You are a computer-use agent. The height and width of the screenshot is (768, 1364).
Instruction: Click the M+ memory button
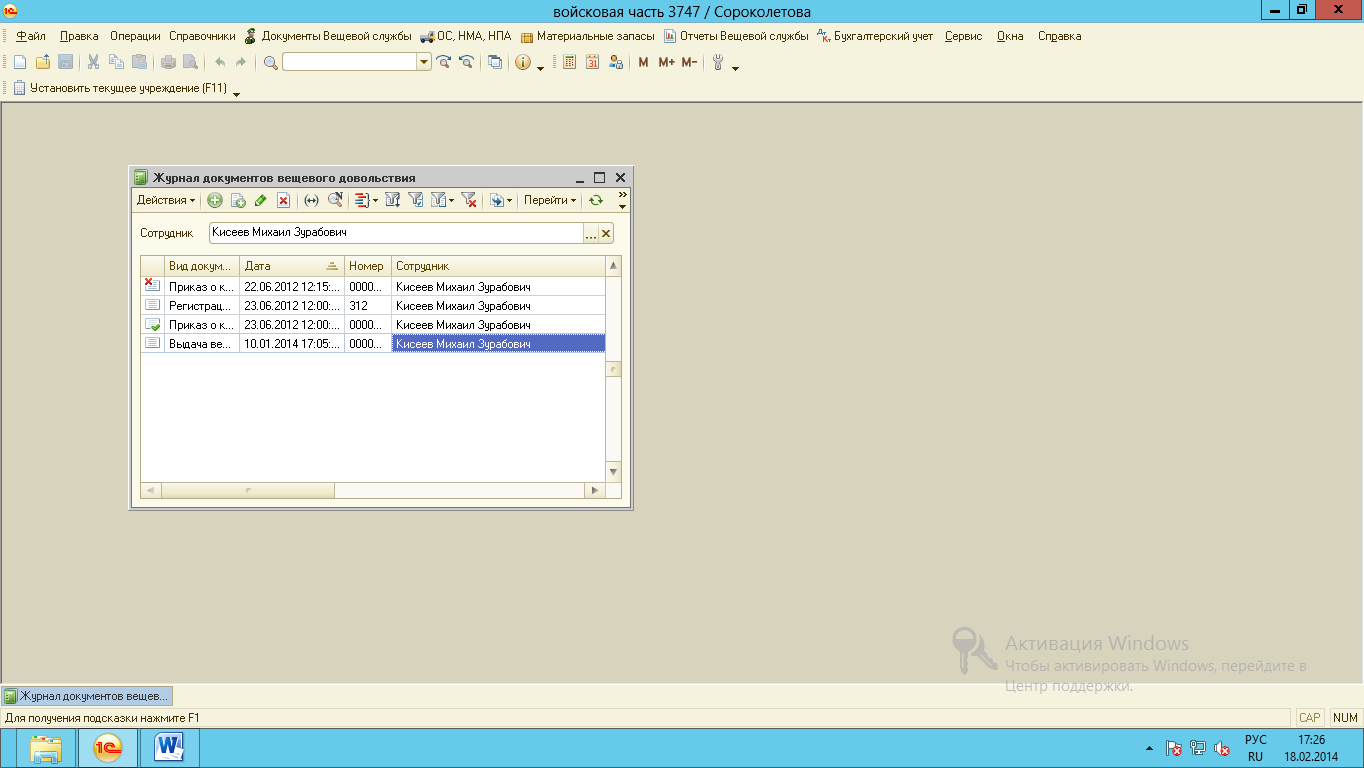(x=667, y=62)
